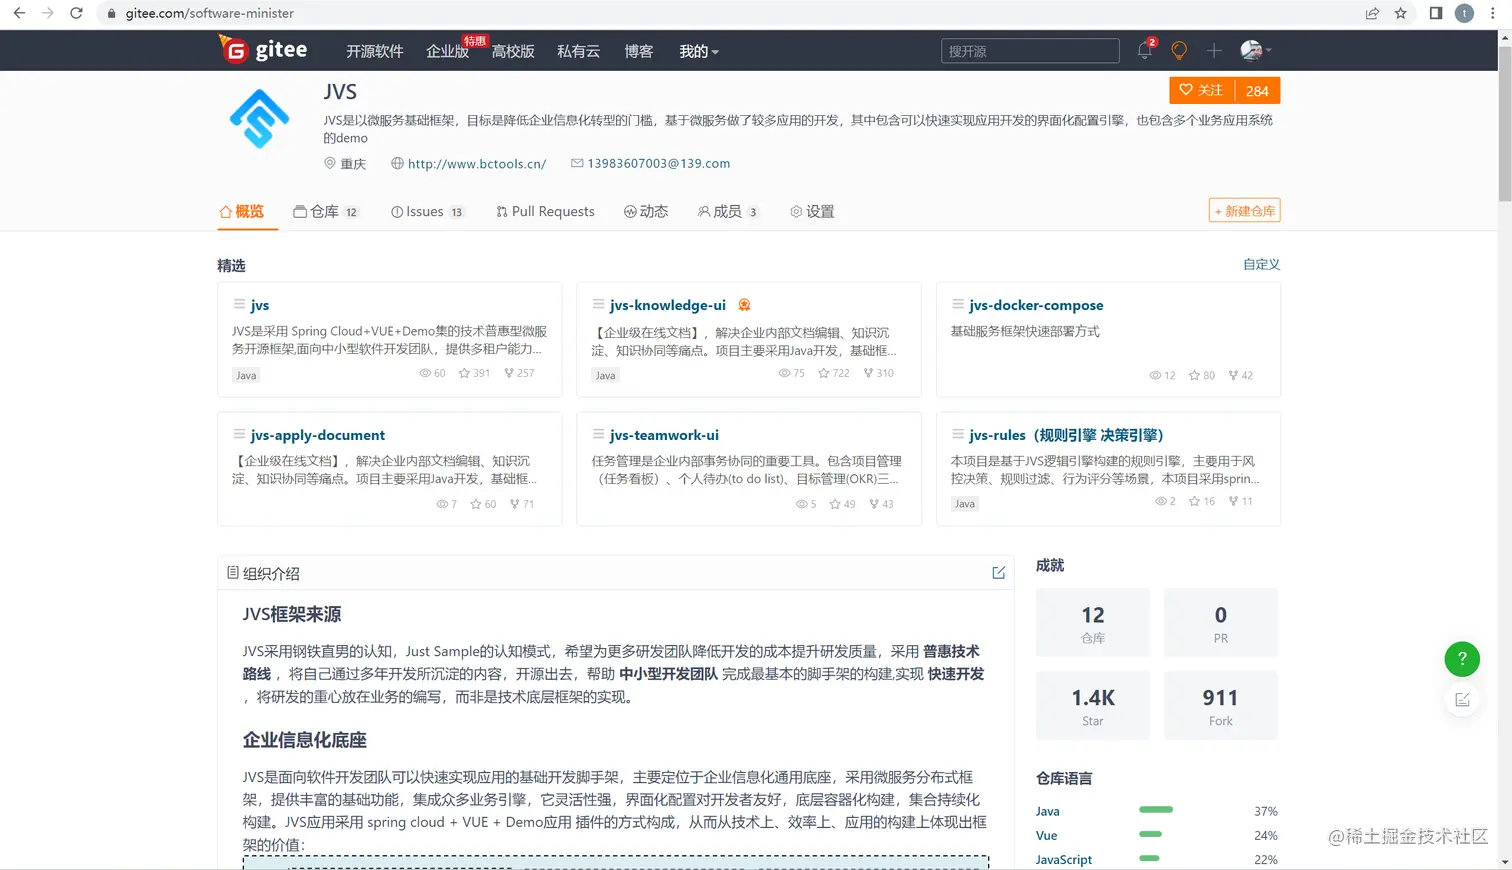1512x870 pixels.
Task: Open the jvs repository link
Action: 260,305
